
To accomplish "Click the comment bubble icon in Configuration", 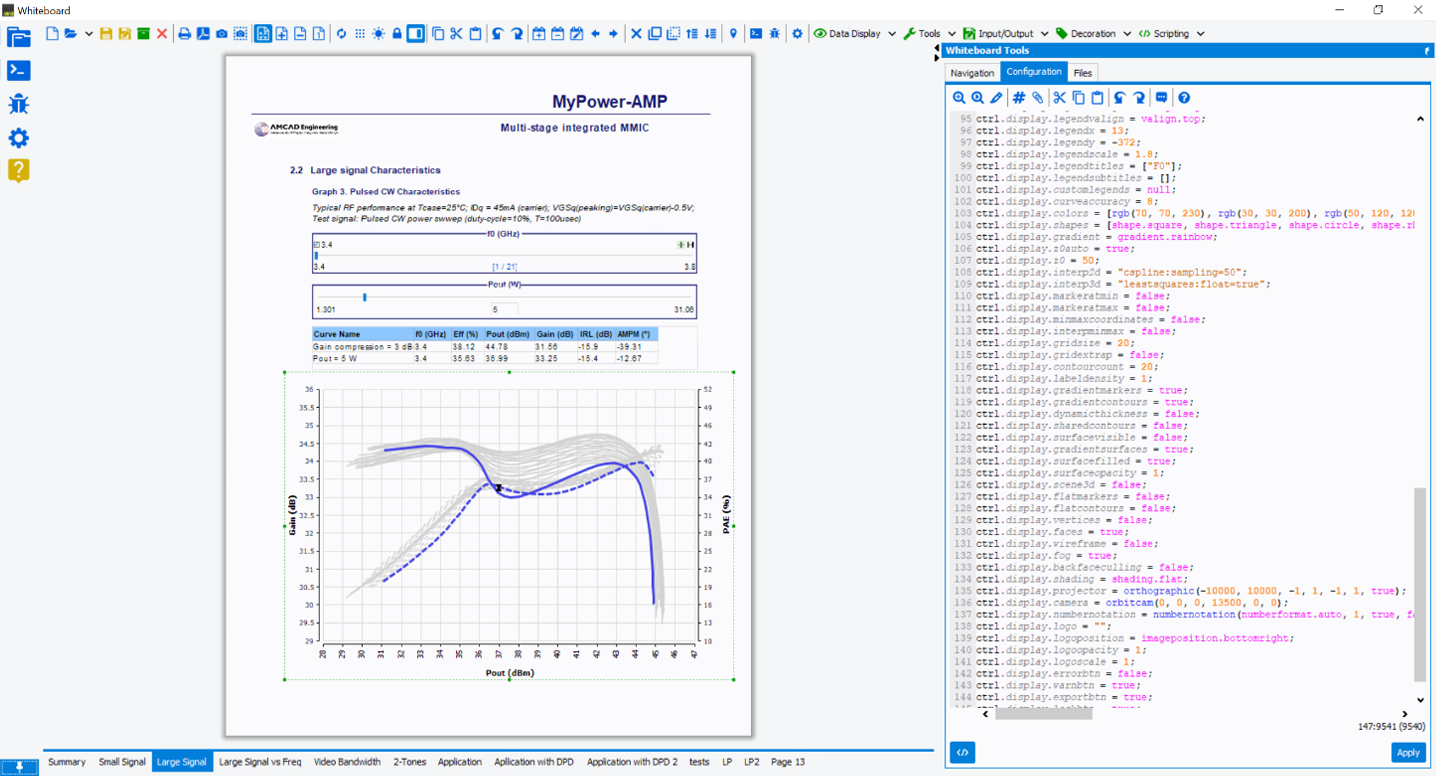I will click(x=1161, y=98).
